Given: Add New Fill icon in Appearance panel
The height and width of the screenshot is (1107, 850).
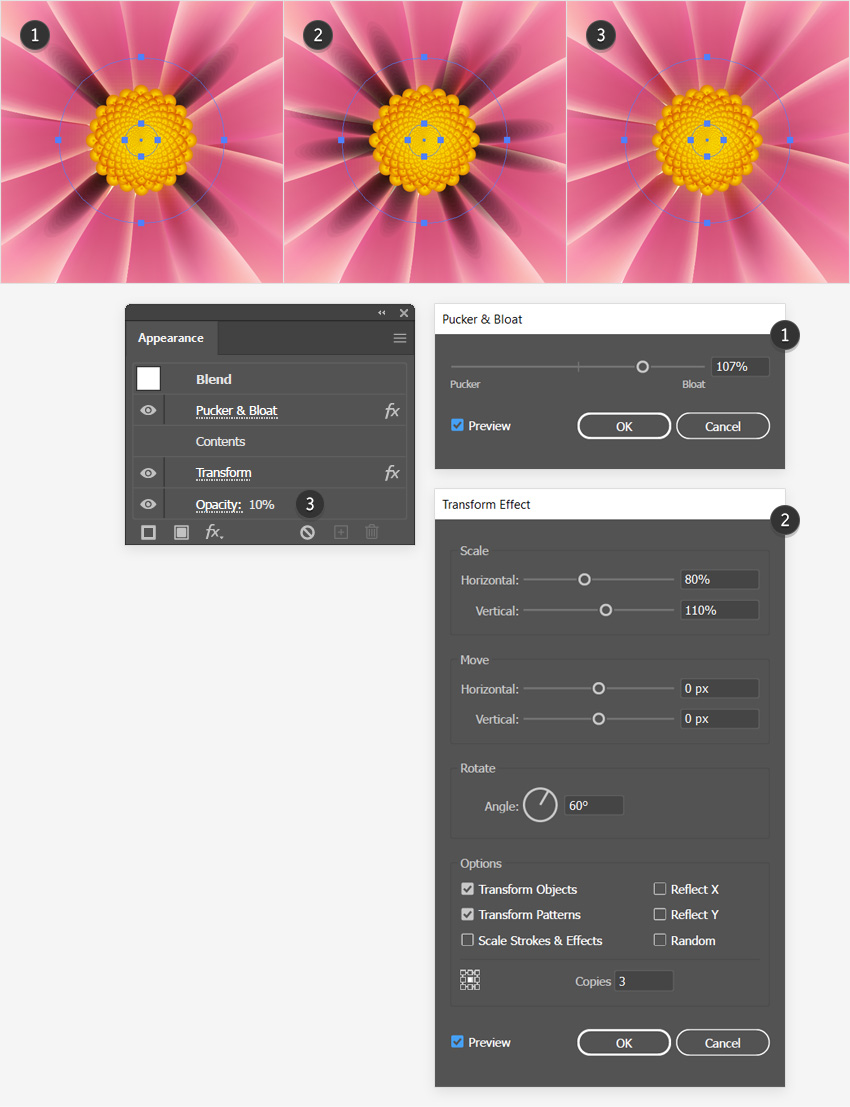Looking at the screenshot, I should [181, 532].
